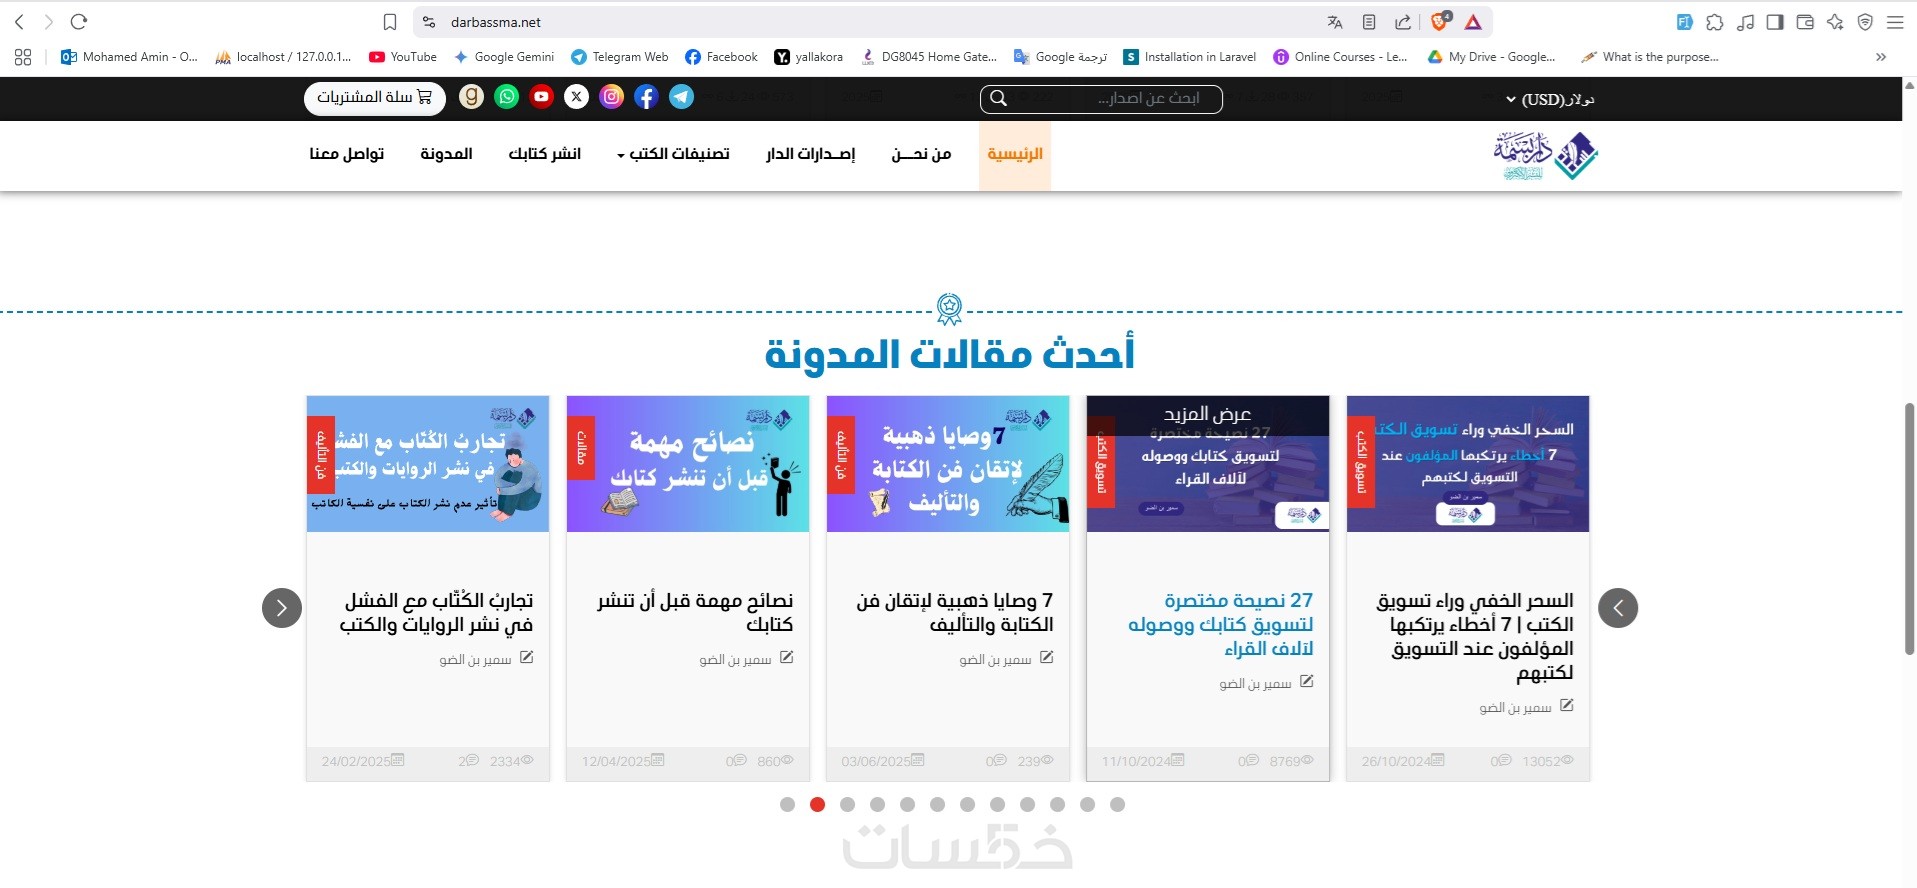The width and height of the screenshot is (1917, 888).
Task: Open the 7 وصايا ذهبية article thumbnail
Action: pos(948,464)
